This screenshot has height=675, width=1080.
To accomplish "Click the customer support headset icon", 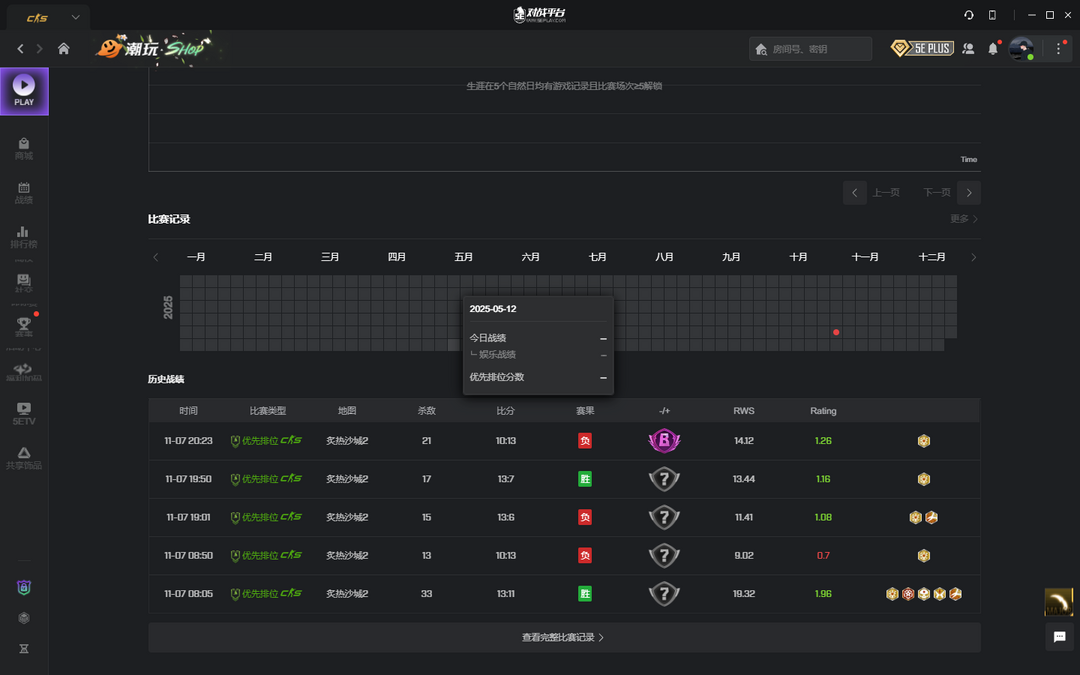I will (x=969, y=15).
